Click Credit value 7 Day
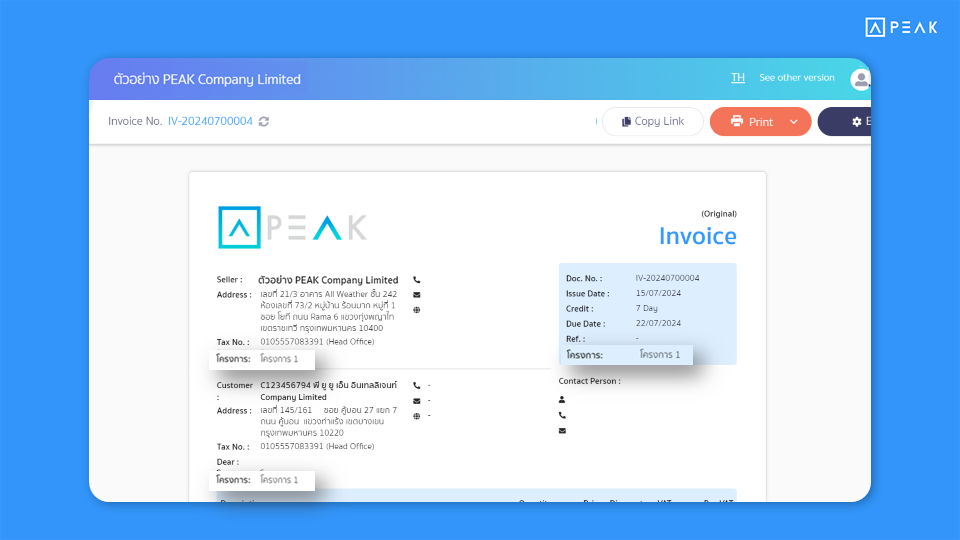960x540 pixels. pyautogui.click(x=647, y=308)
